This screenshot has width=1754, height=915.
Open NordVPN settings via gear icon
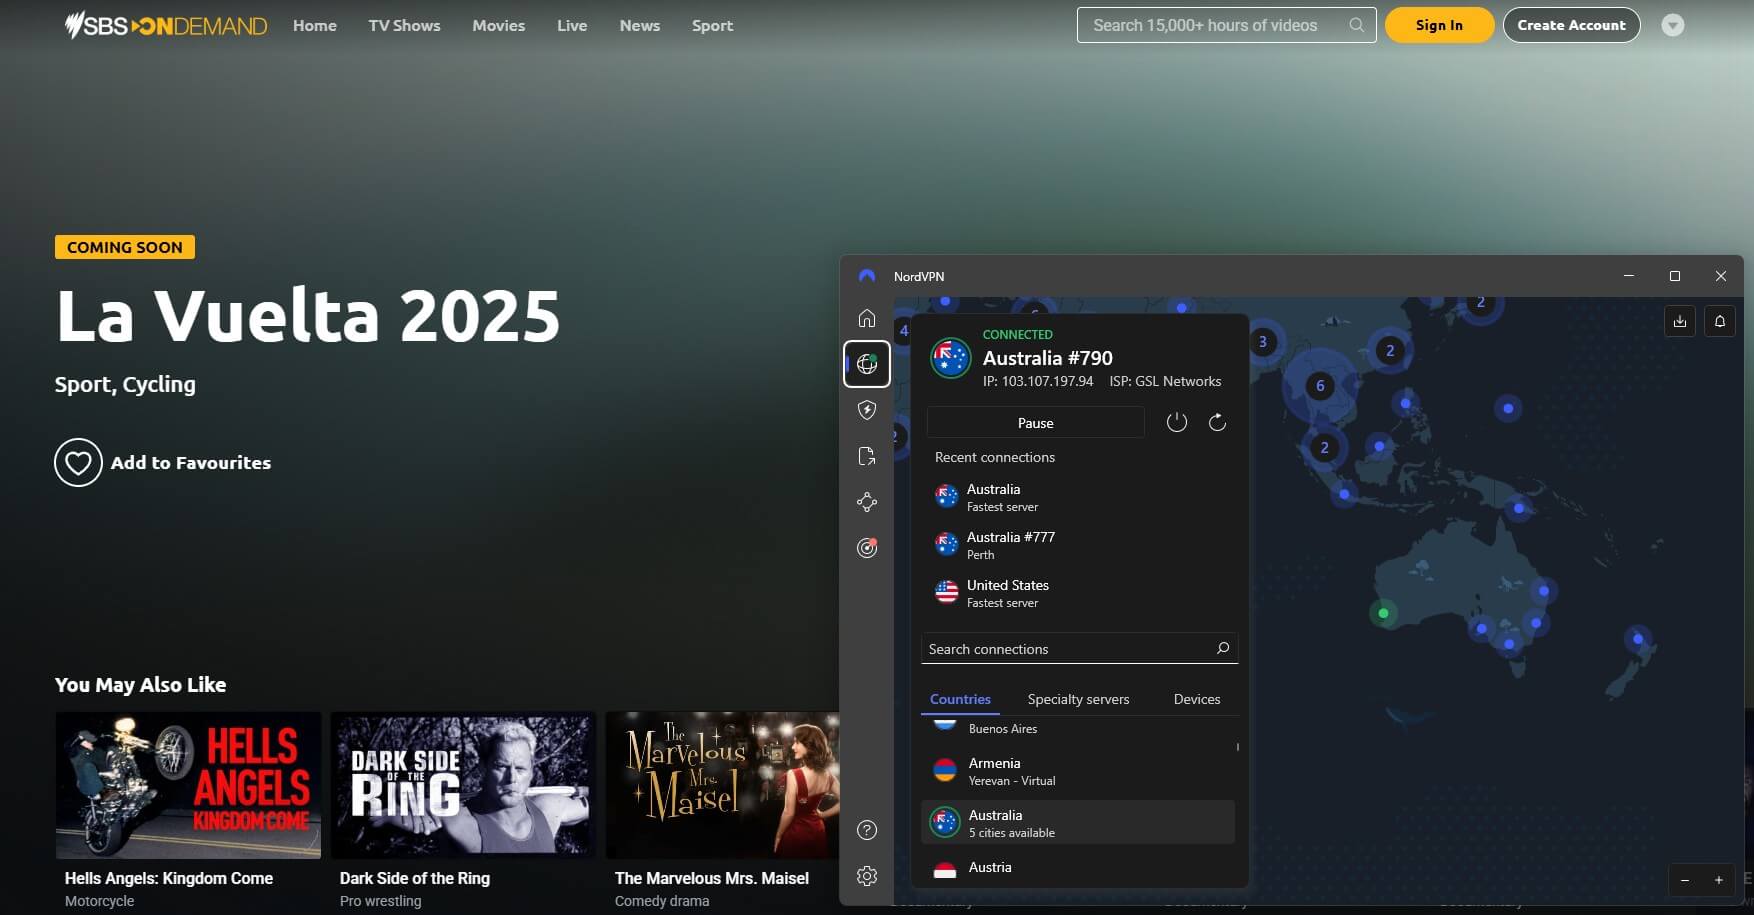coord(867,875)
